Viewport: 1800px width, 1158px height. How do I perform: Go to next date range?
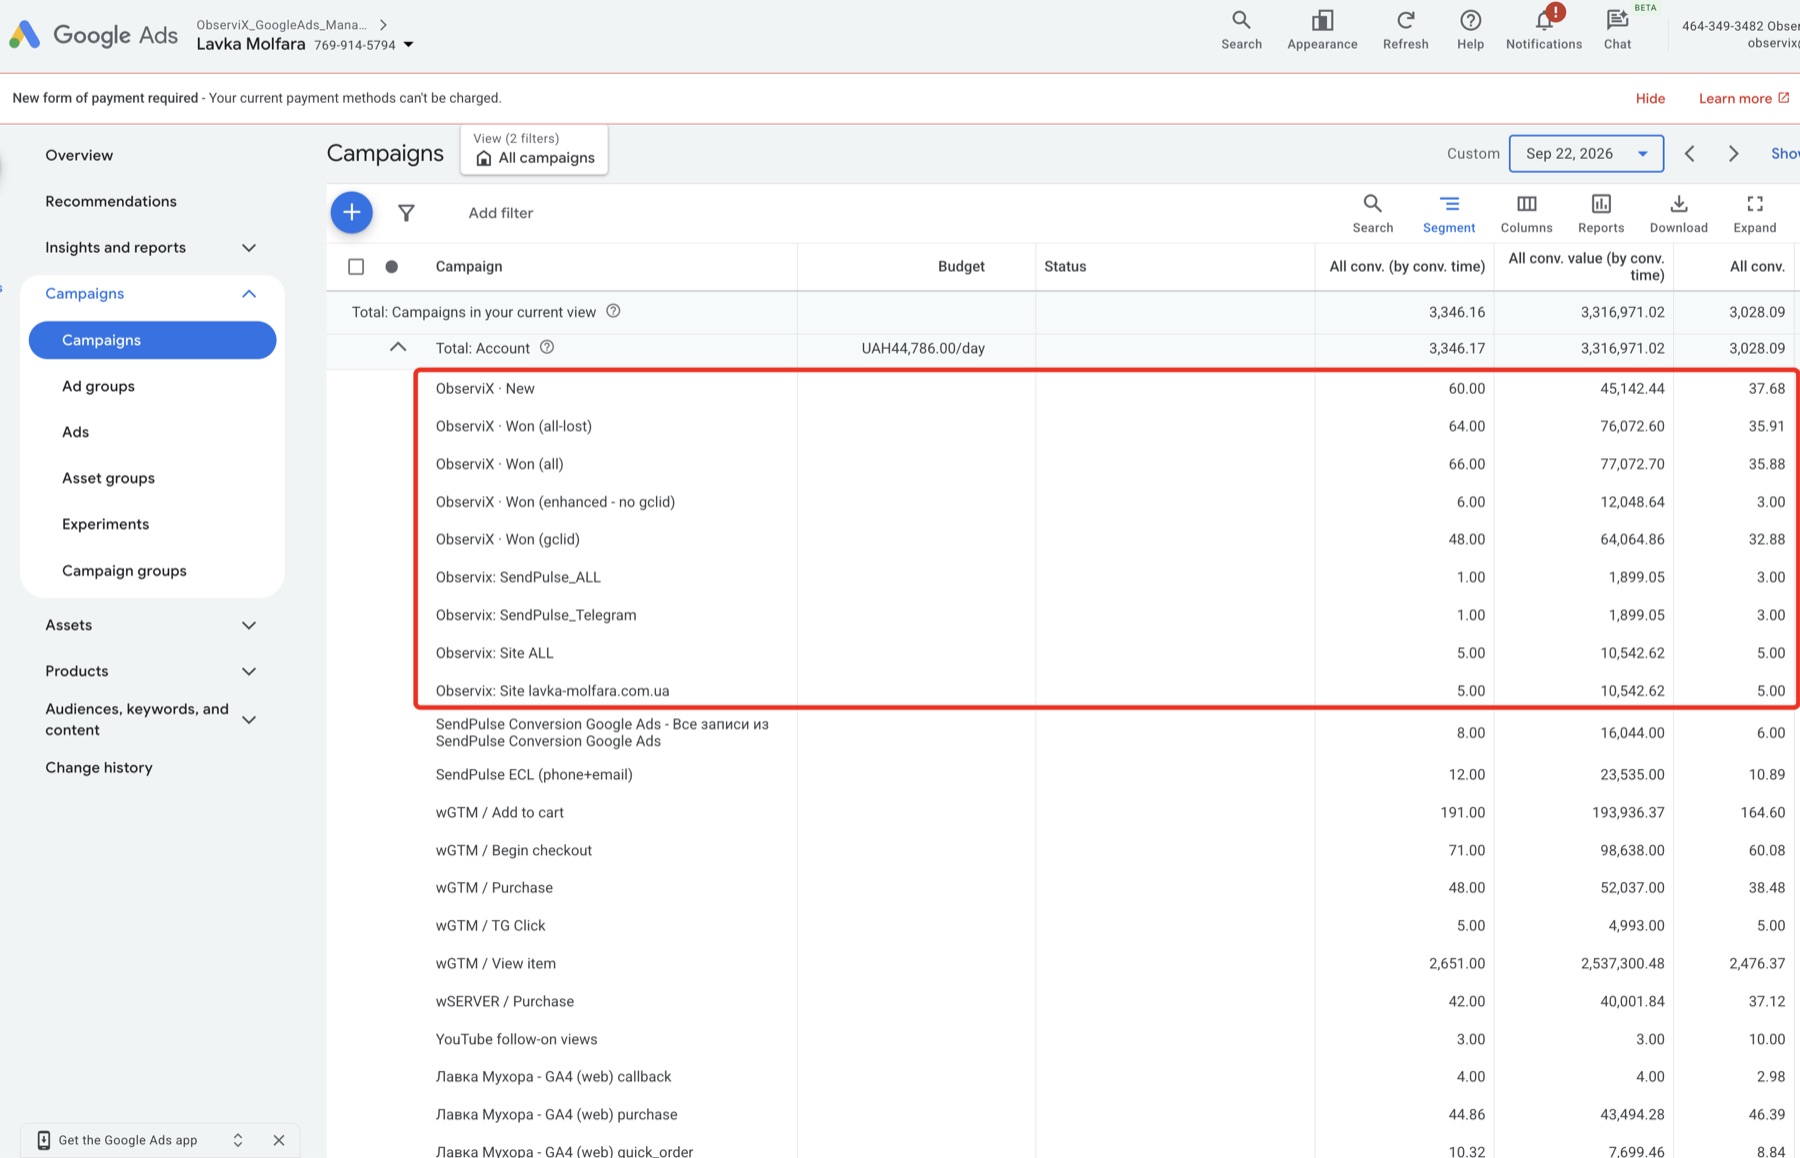point(1734,153)
